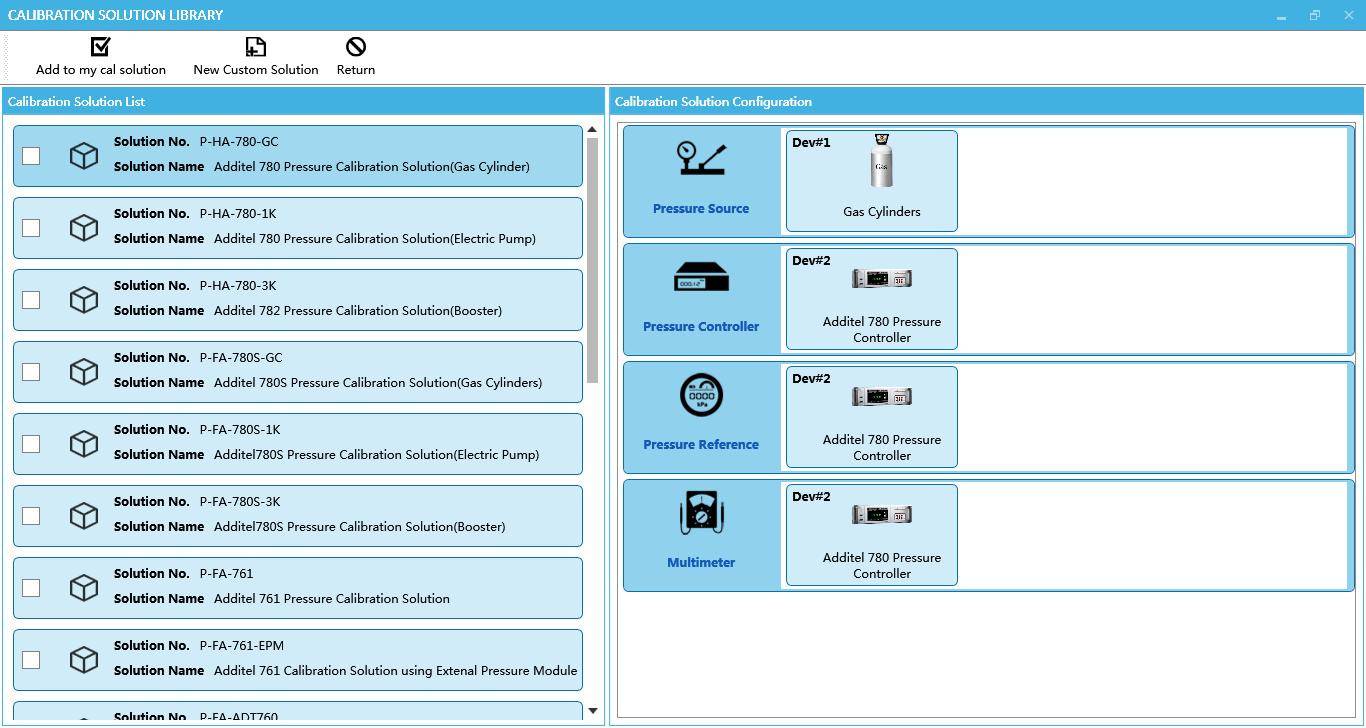
Task: Click name Additel 782 Pressure Calibration Solution(Booster)
Action: coord(358,311)
